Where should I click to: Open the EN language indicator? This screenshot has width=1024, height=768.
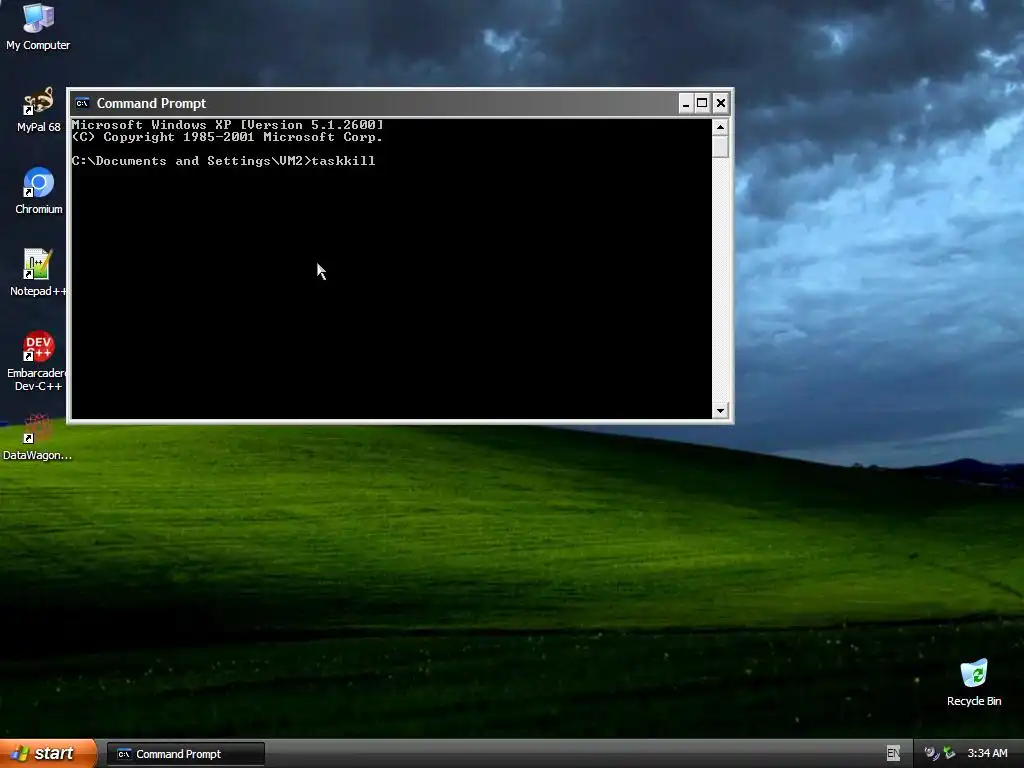tap(893, 754)
